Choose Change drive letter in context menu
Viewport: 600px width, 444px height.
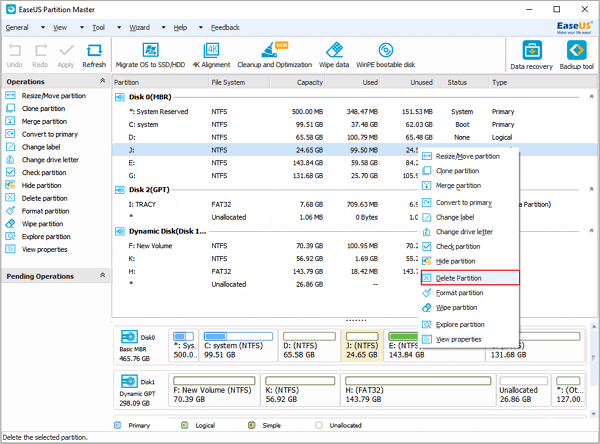point(470,232)
